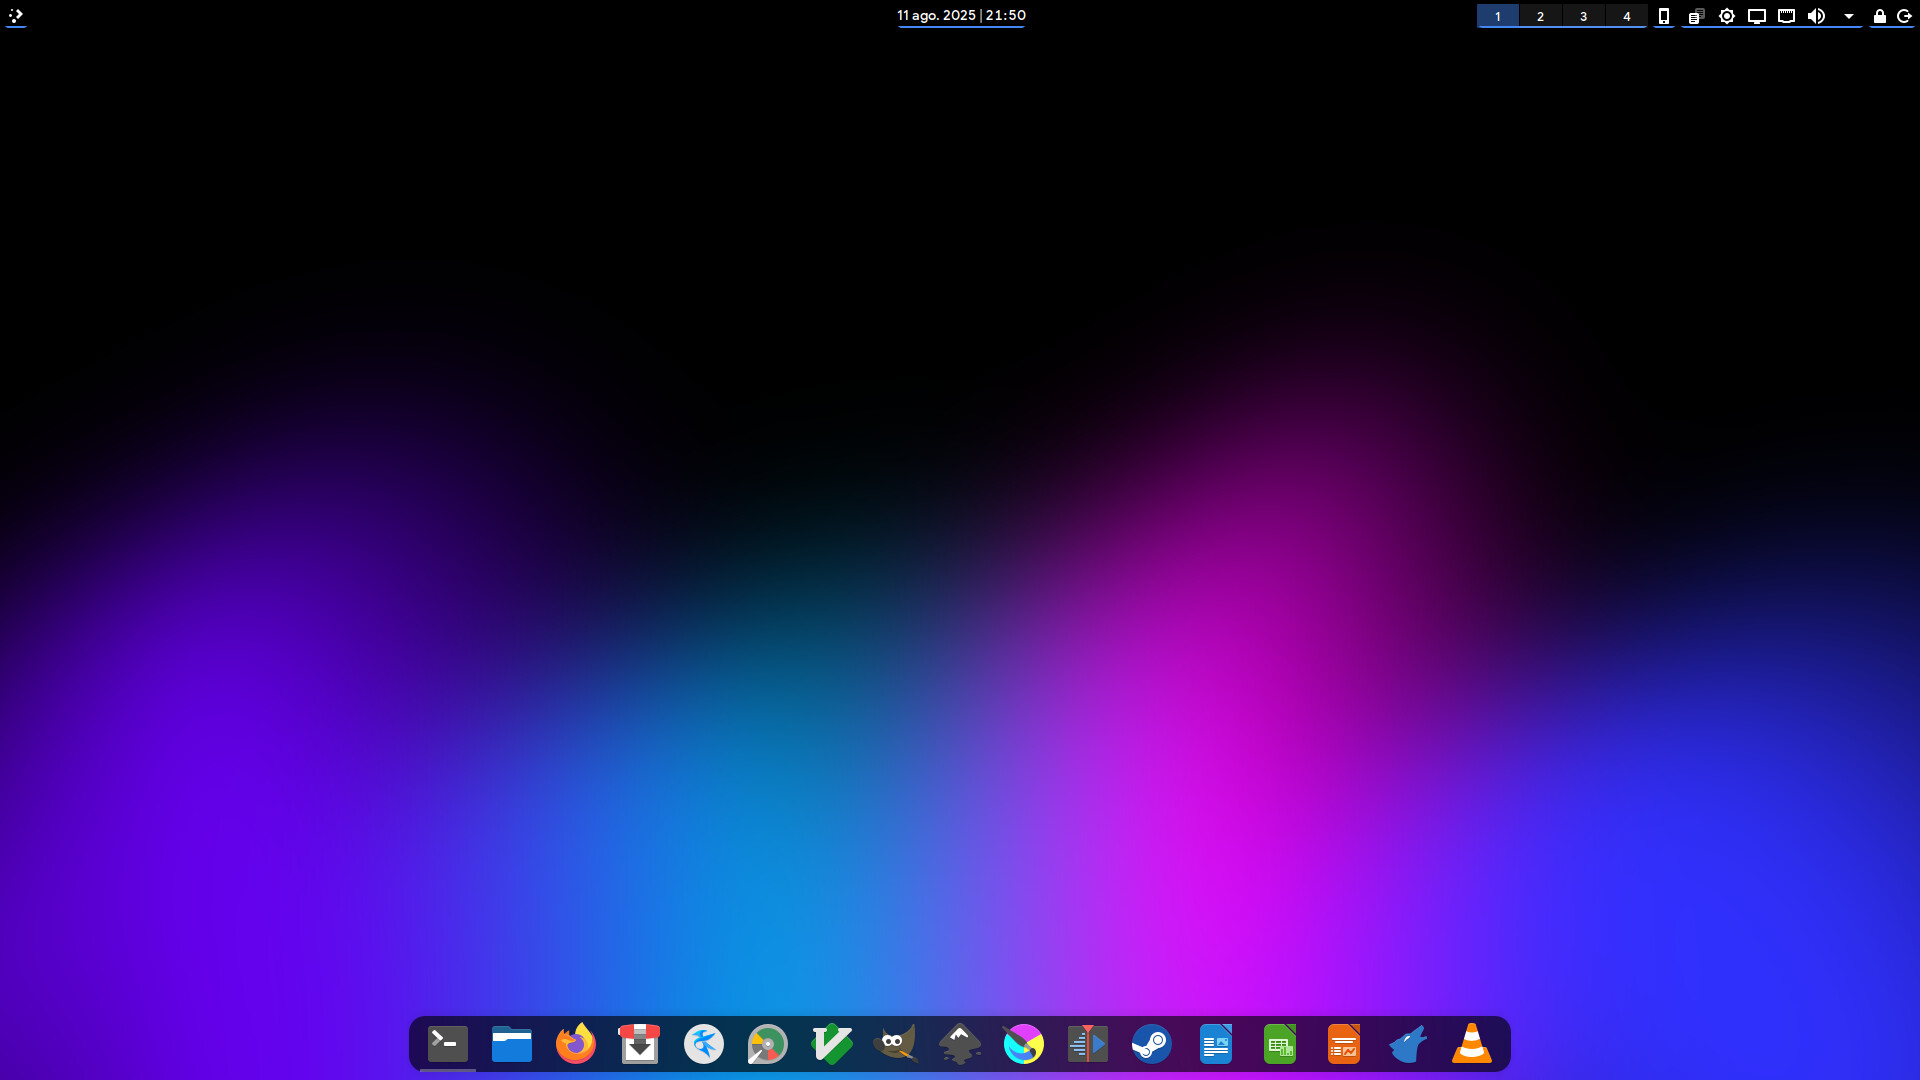The image size is (1920, 1080).
Task: Switch to workspace 2
Action: 1540,16
